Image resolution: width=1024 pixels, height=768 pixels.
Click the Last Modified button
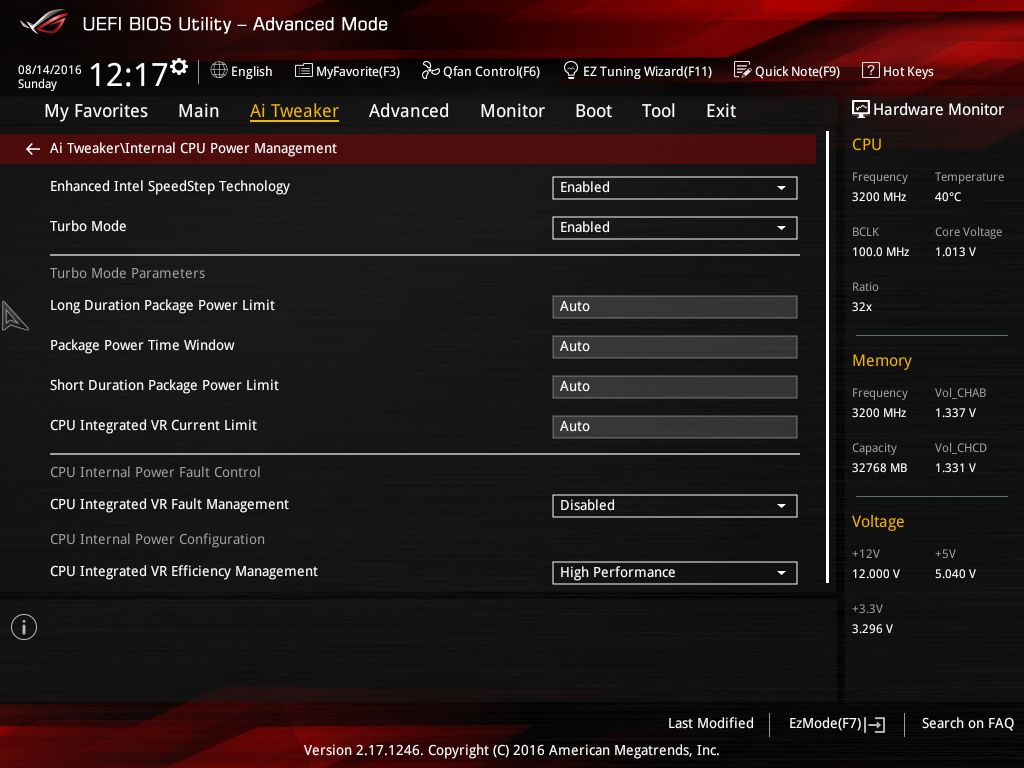pos(710,723)
